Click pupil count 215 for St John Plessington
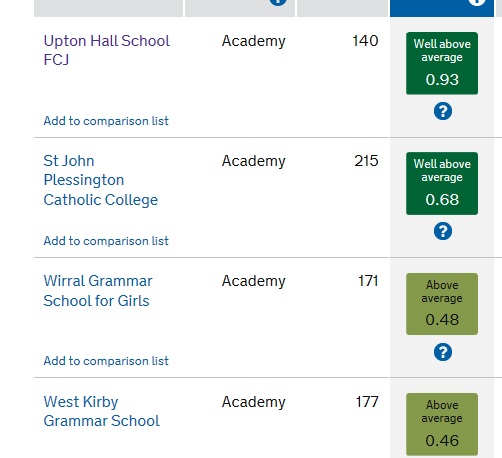502x458 pixels. tap(366, 161)
